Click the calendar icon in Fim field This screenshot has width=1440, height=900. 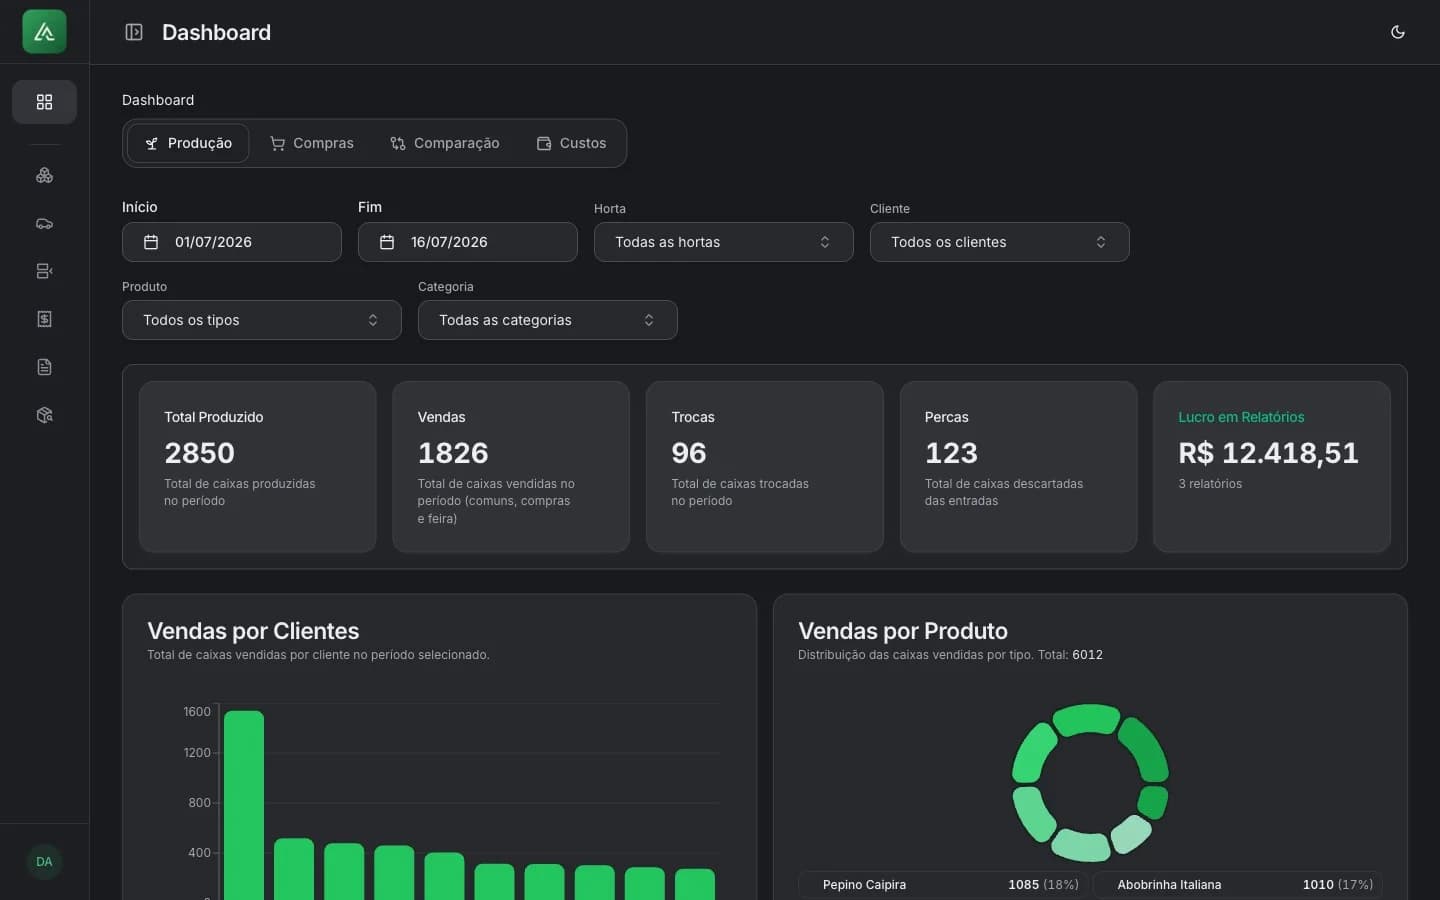387,242
